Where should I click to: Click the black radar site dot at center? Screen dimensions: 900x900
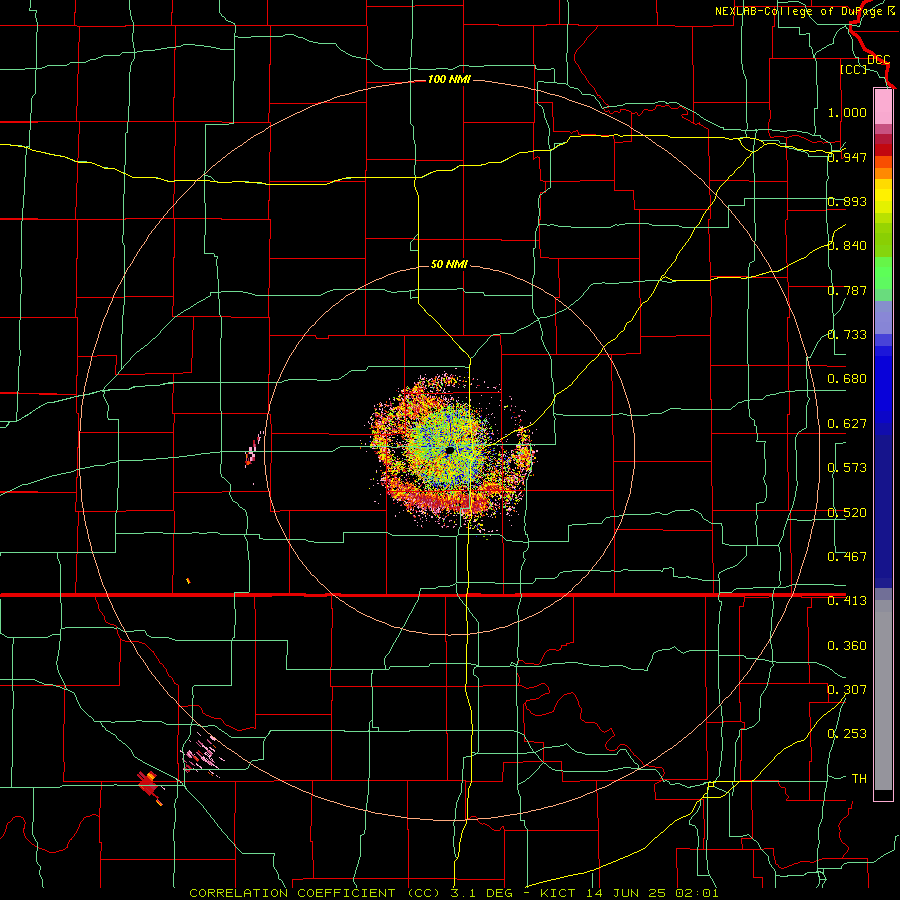450,451
